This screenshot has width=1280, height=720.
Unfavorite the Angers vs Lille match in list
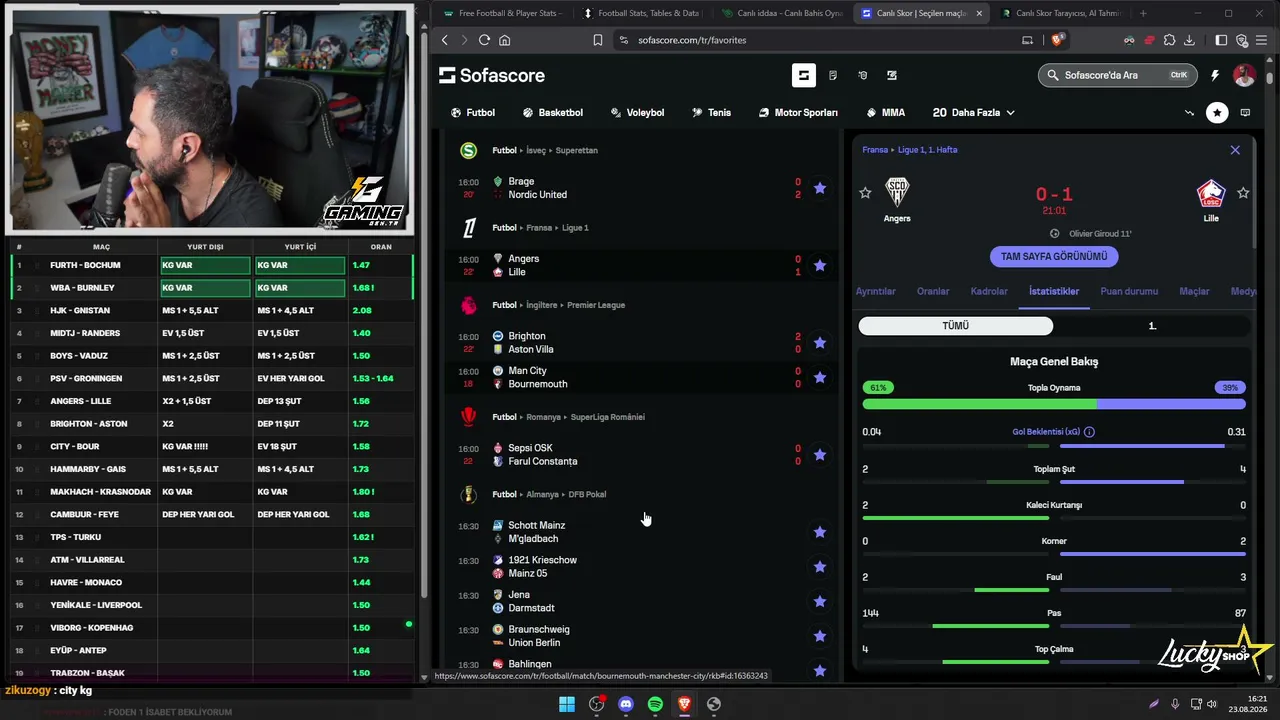820,265
